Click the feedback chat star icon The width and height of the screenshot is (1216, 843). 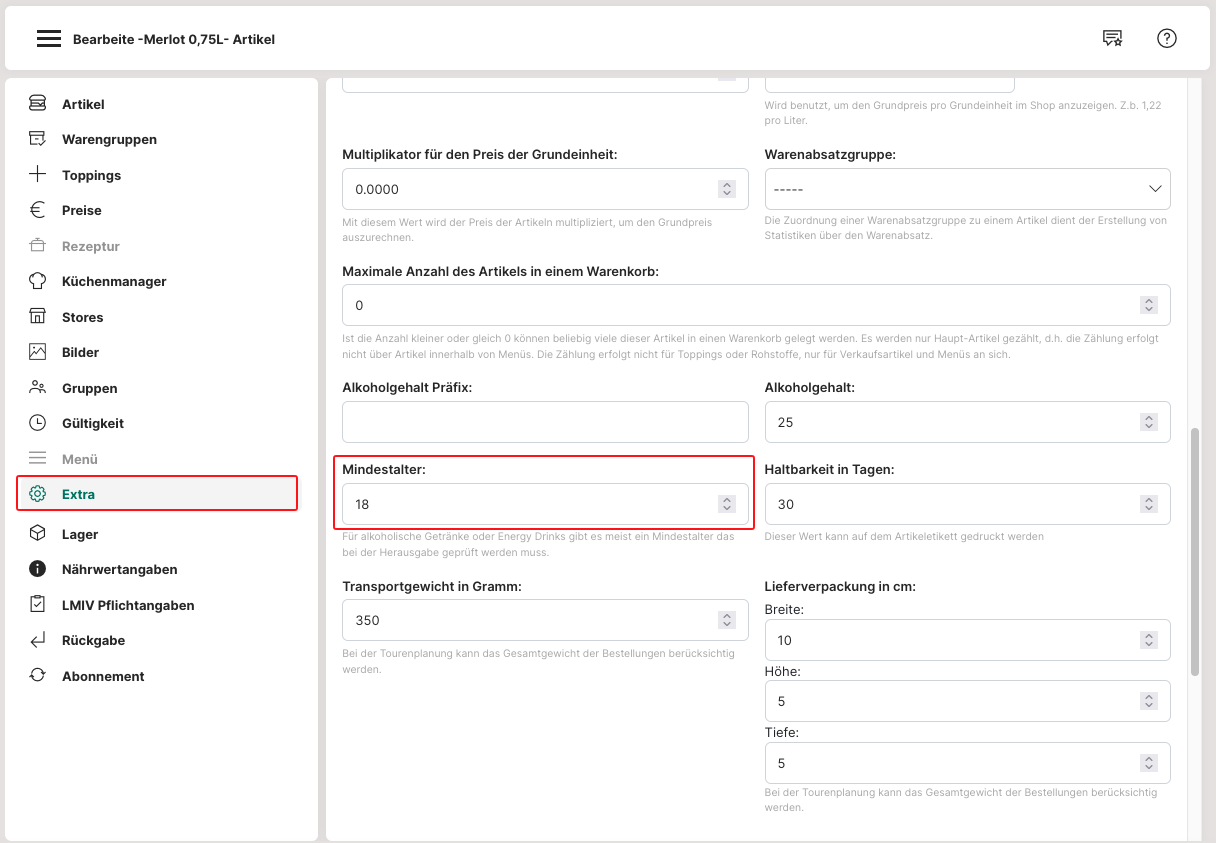pos(1112,38)
